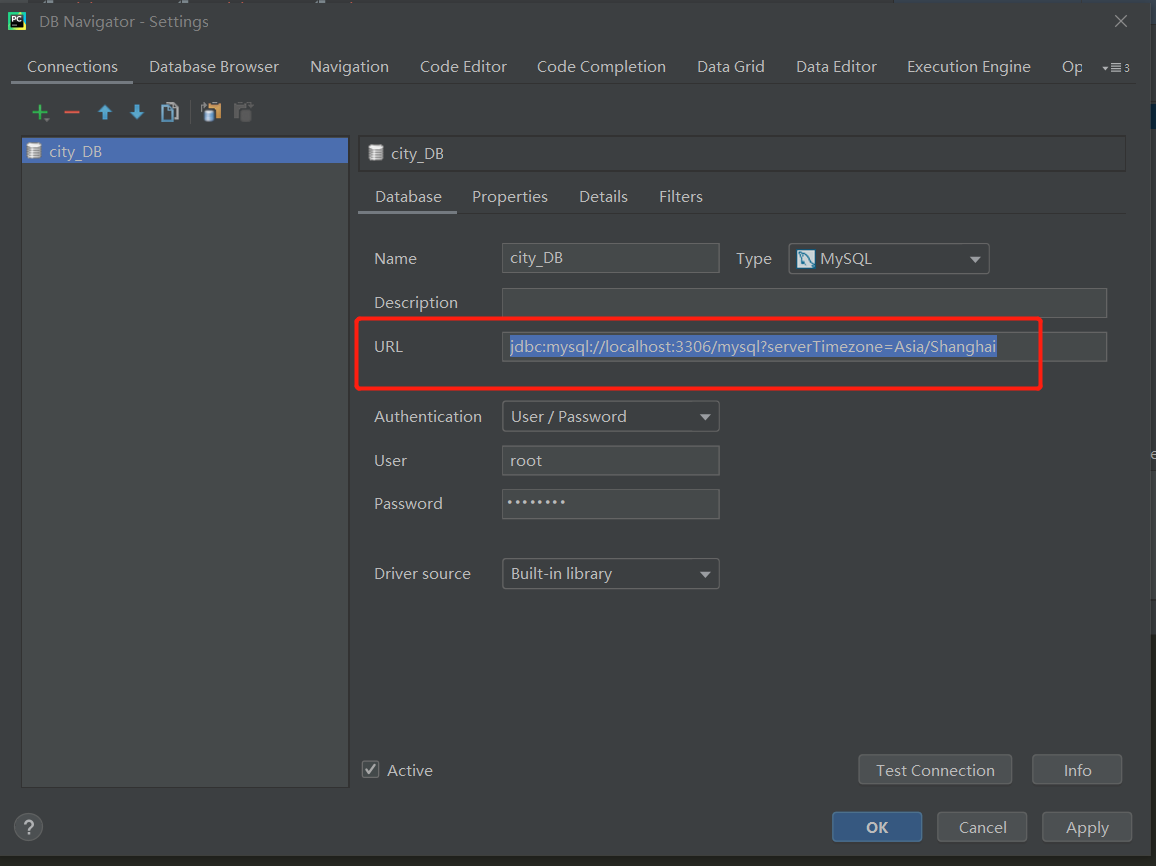This screenshot has width=1156, height=866.
Task: Paste connections from clipboard
Action: [242, 112]
